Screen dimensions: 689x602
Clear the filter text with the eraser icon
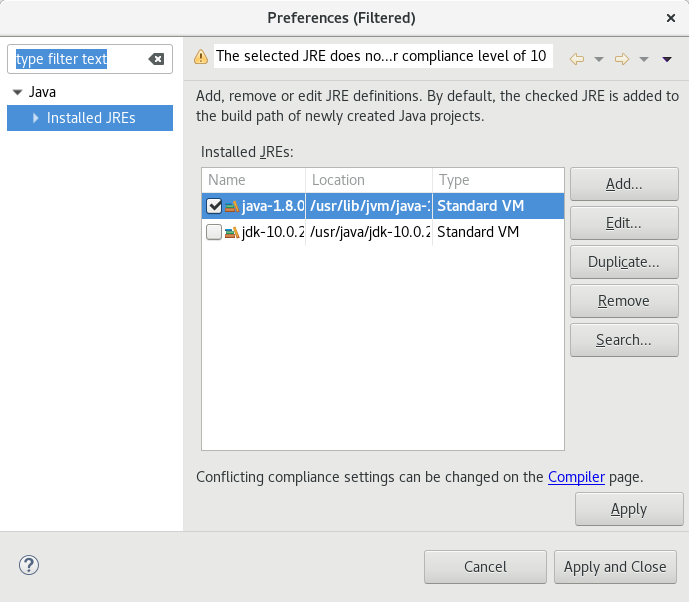pos(156,59)
